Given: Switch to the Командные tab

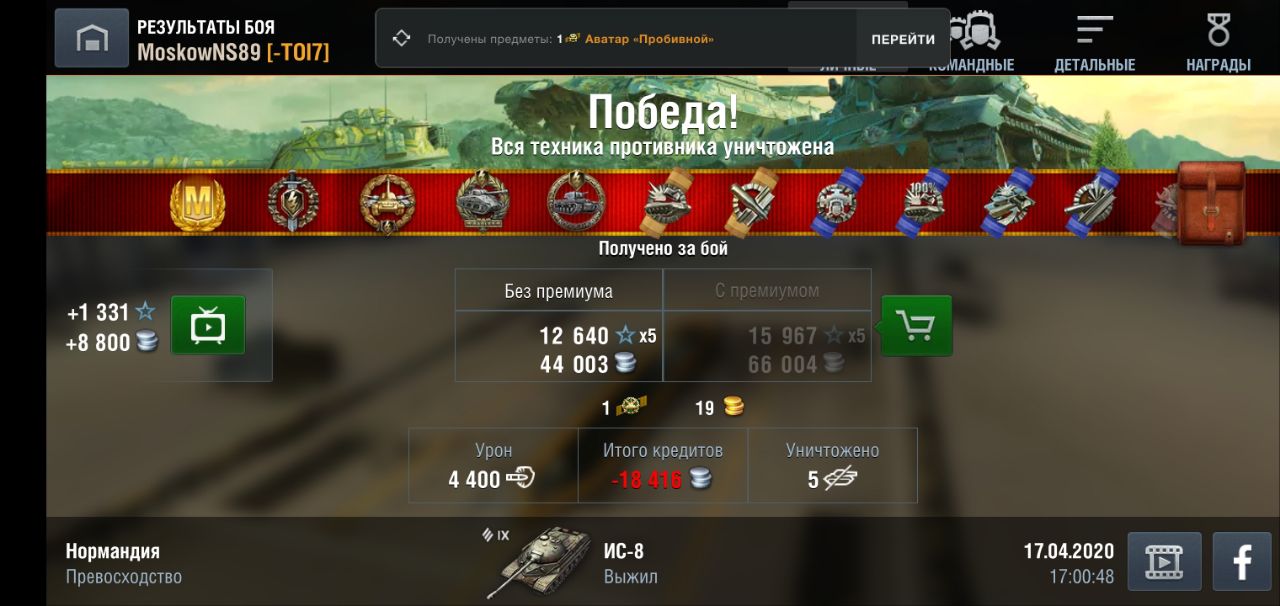Looking at the screenshot, I should [971, 41].
